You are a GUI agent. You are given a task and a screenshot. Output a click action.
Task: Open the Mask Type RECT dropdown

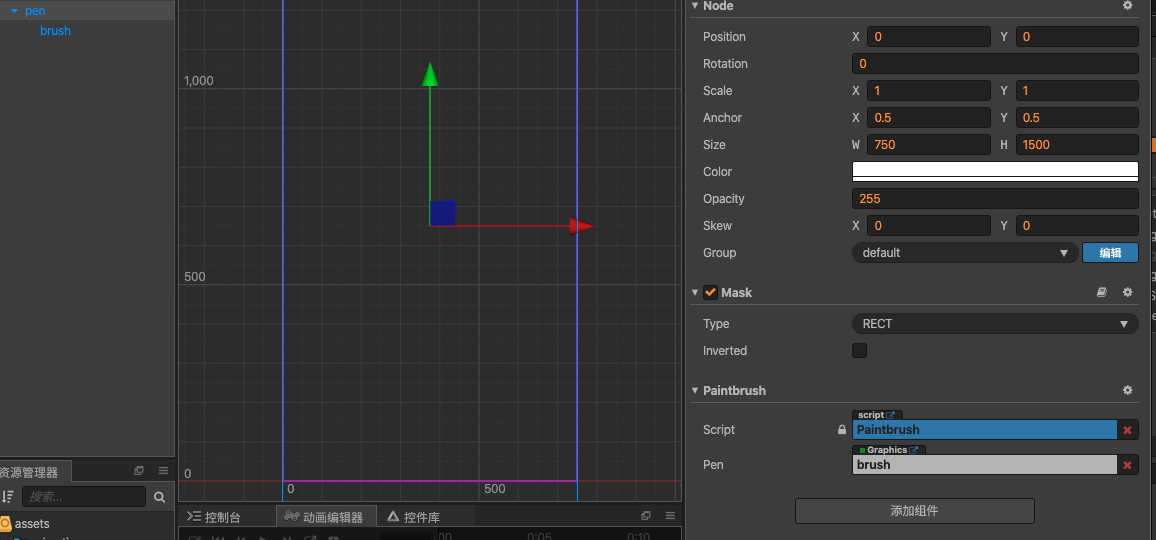pyautogui.click(x=995, y=323)
